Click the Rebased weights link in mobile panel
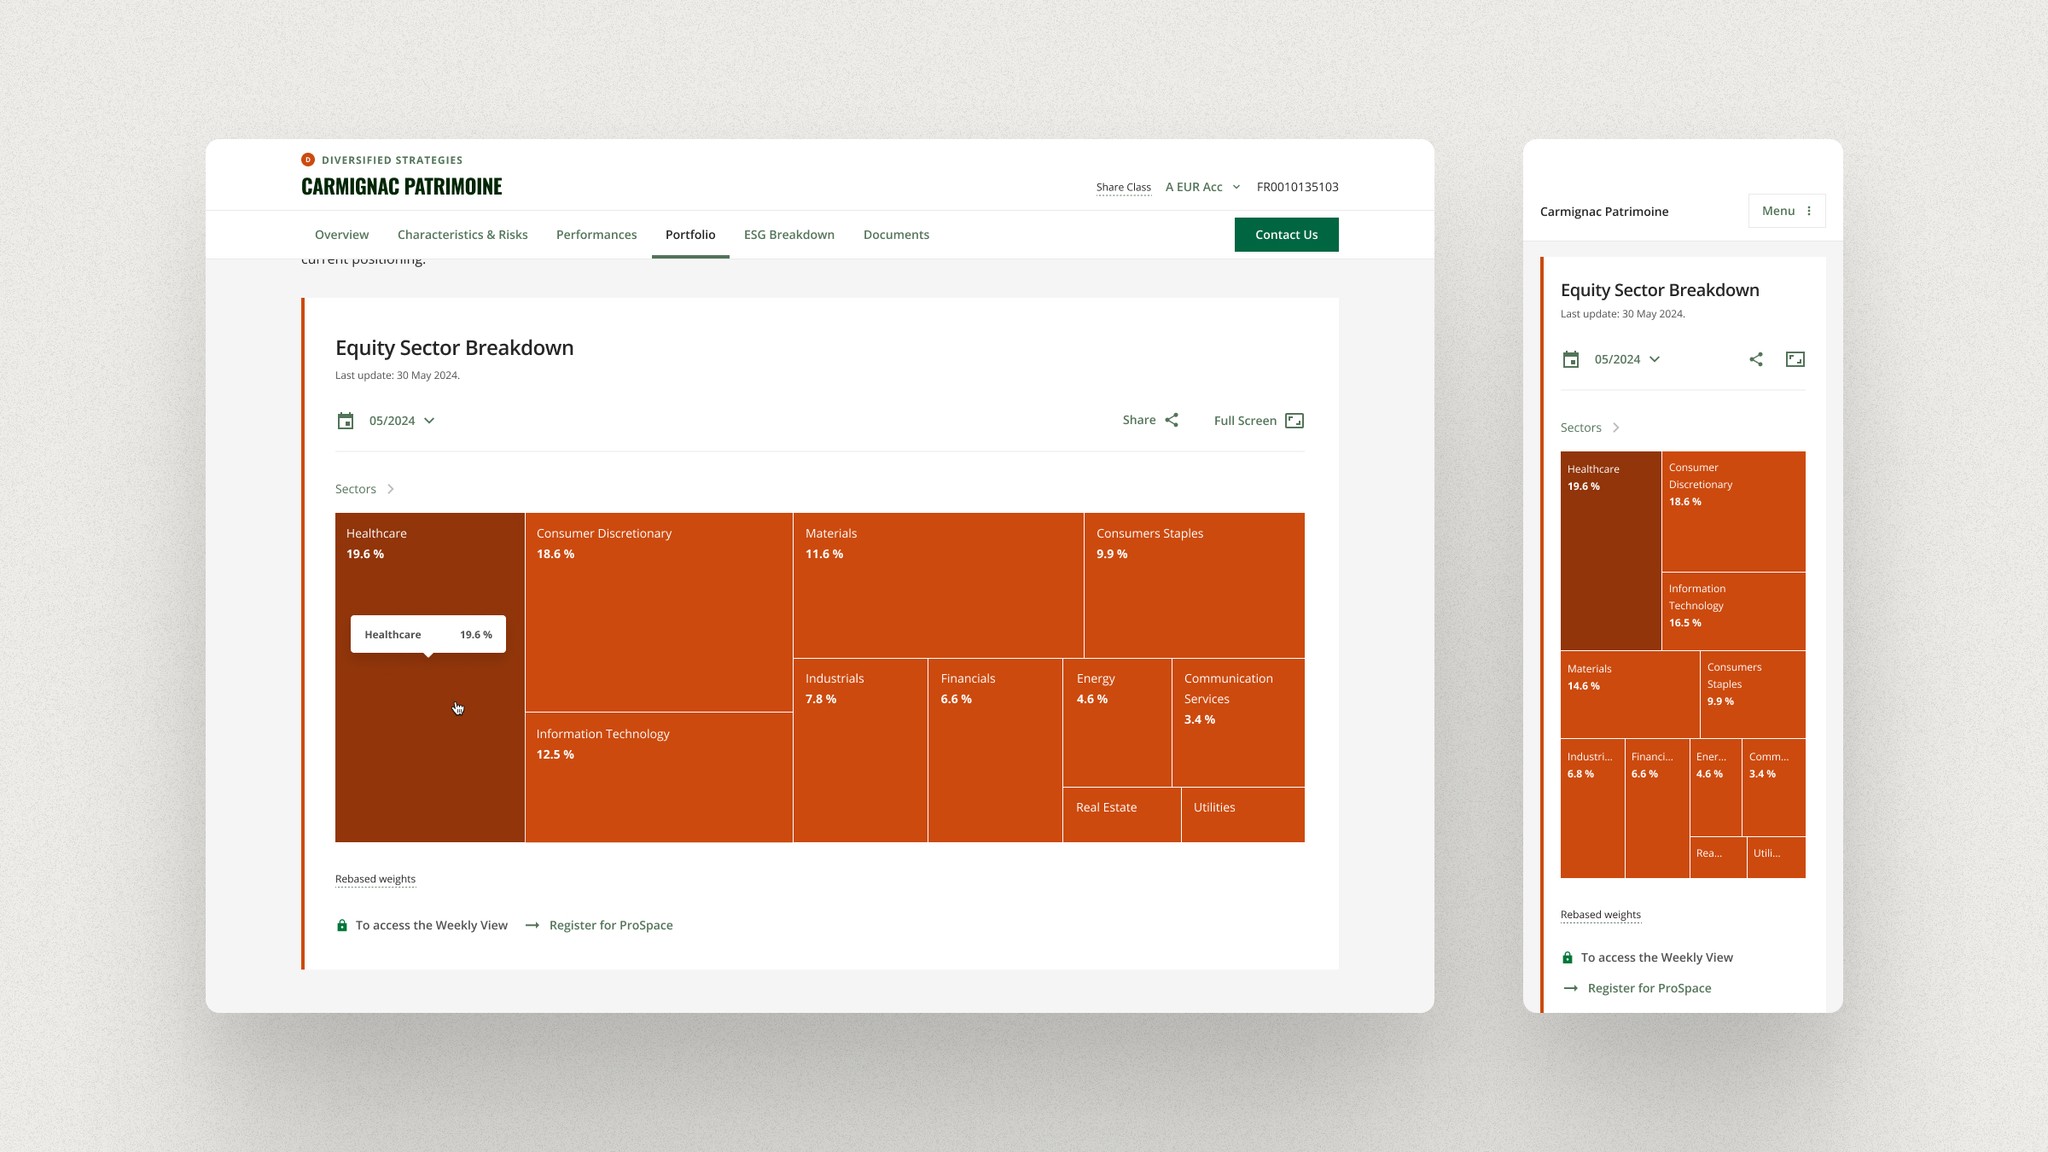2048x1152 pixels. coord(1600,914)
